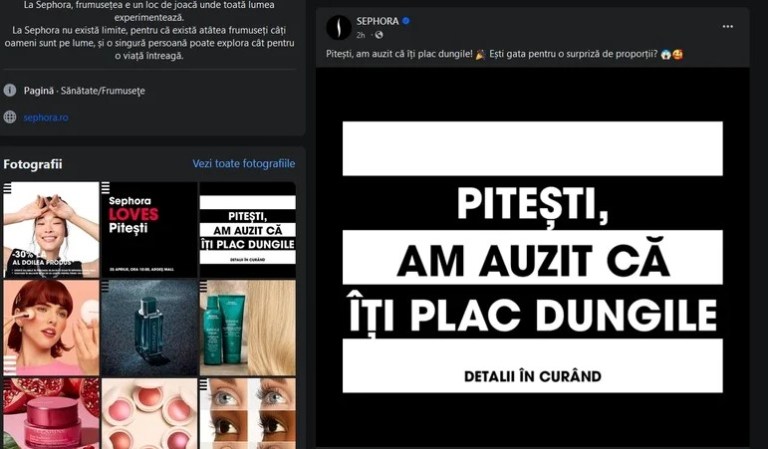Open the SEPHORA page name on post
The height and width of the screenshot is (449, 768).
pyautogui.click(x=377, y=21)
